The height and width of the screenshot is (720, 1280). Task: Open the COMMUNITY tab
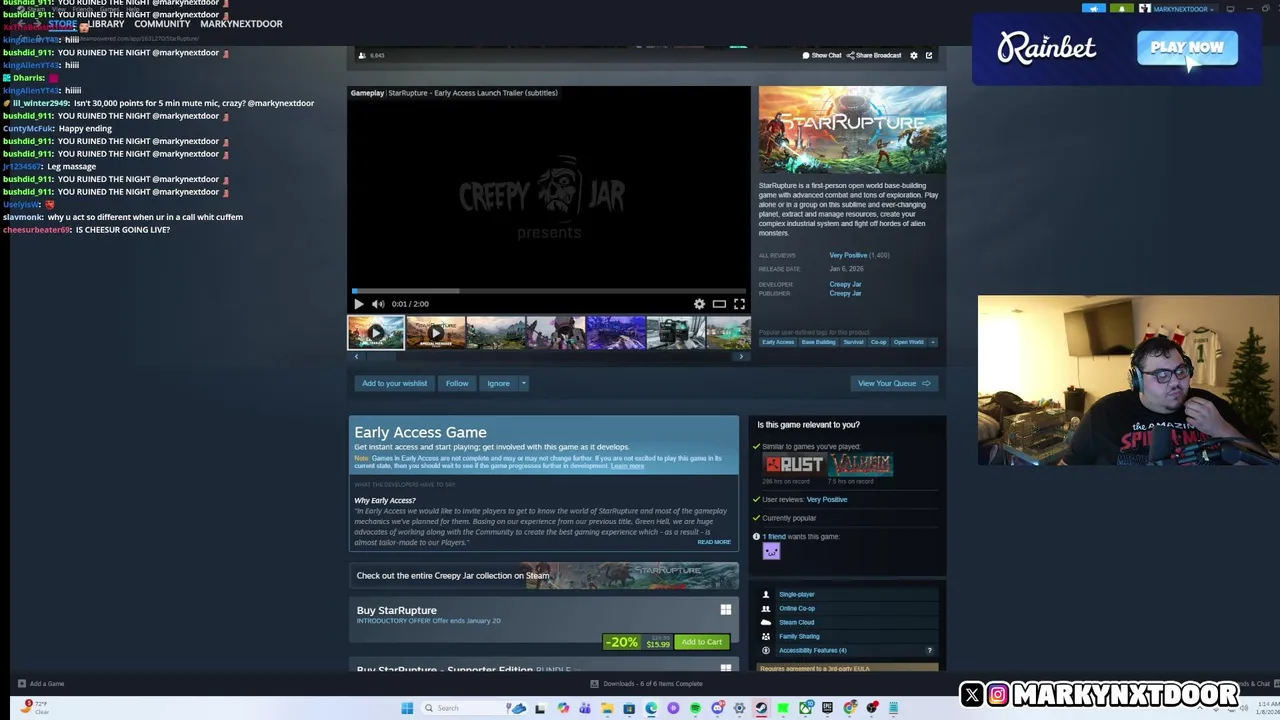(162, 24)
